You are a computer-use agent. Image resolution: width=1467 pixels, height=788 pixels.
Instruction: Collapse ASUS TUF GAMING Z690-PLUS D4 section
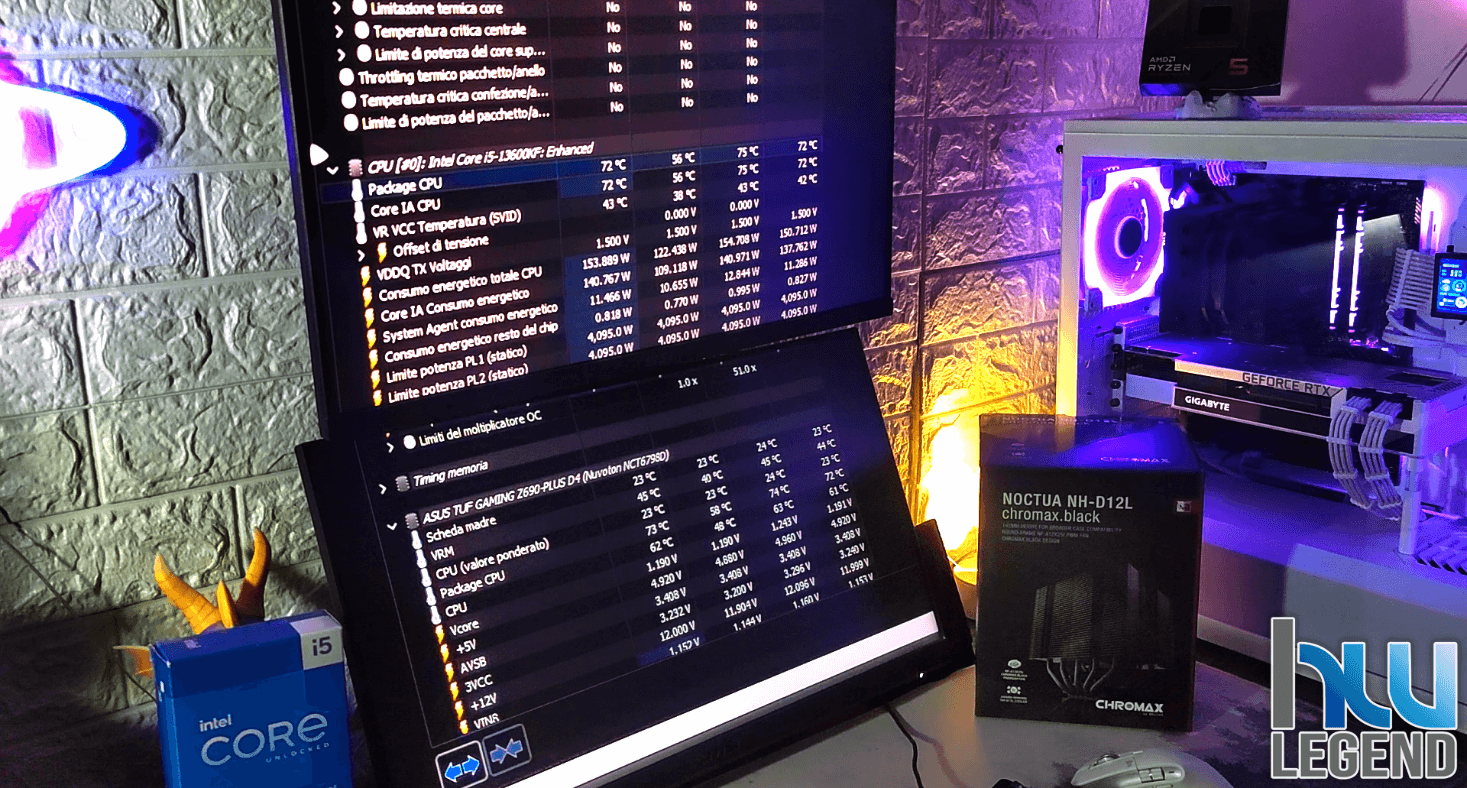pos(391,527)
